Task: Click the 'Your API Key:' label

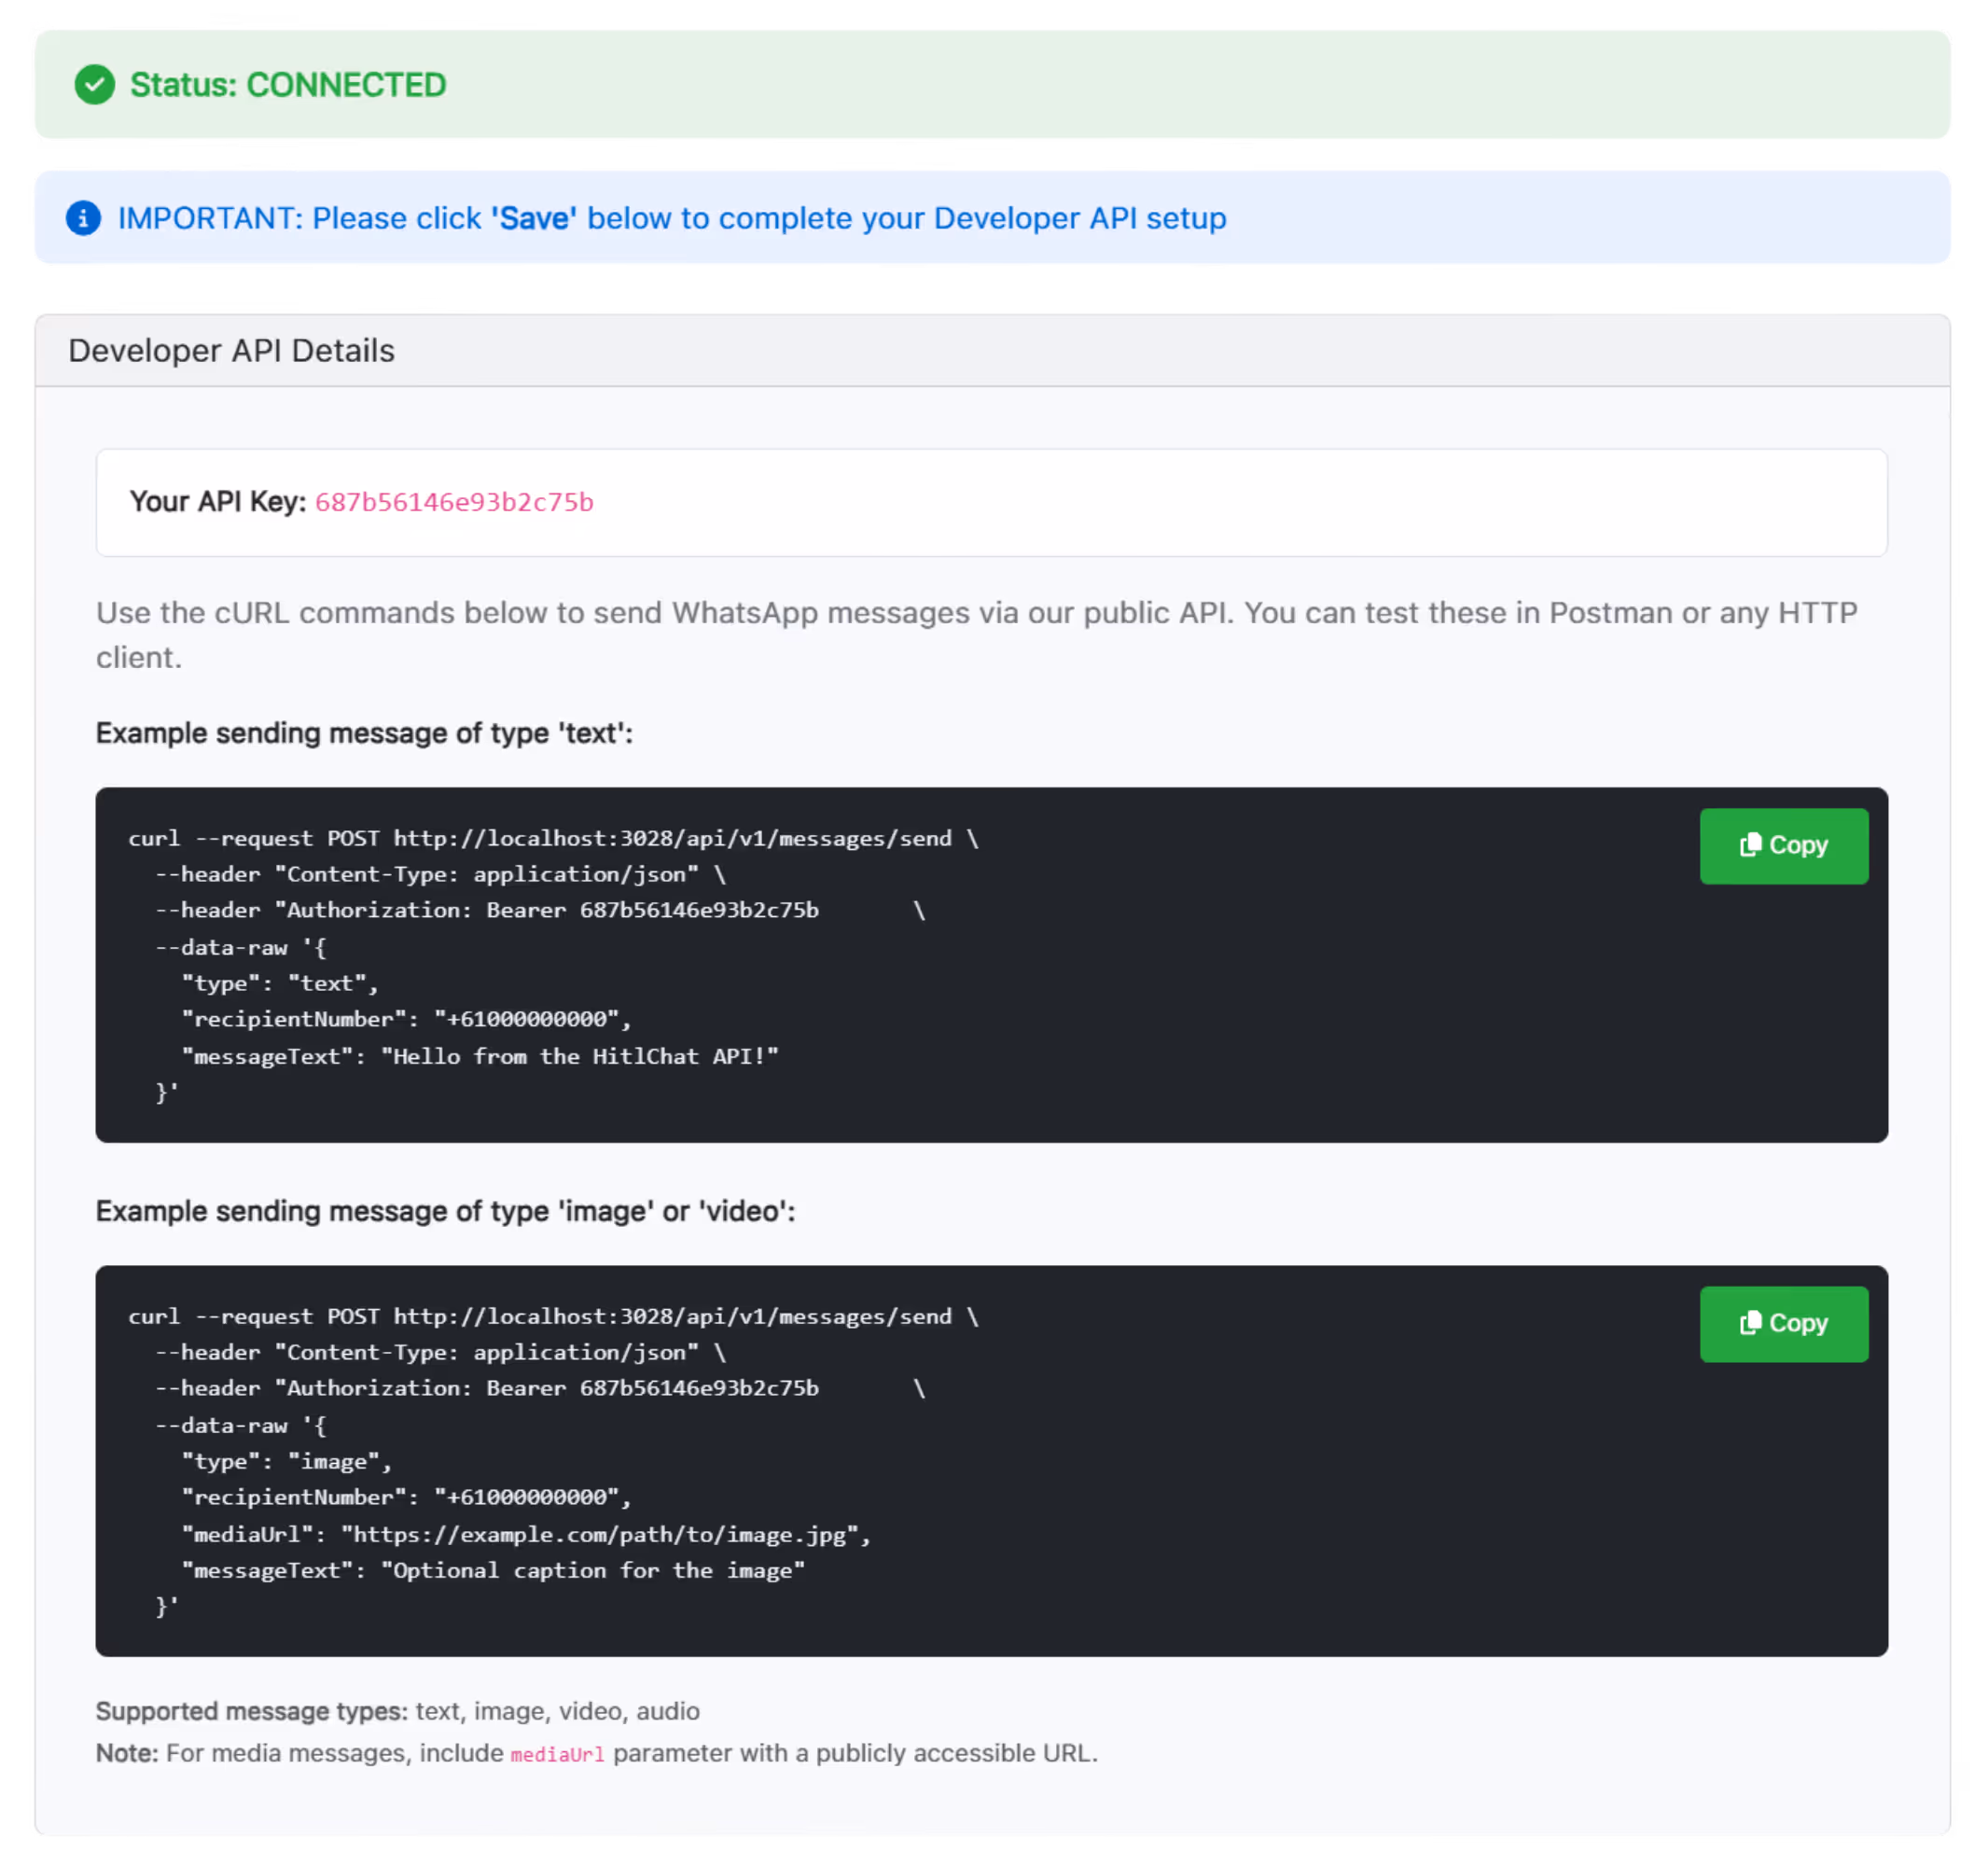Action: (219, 503)
